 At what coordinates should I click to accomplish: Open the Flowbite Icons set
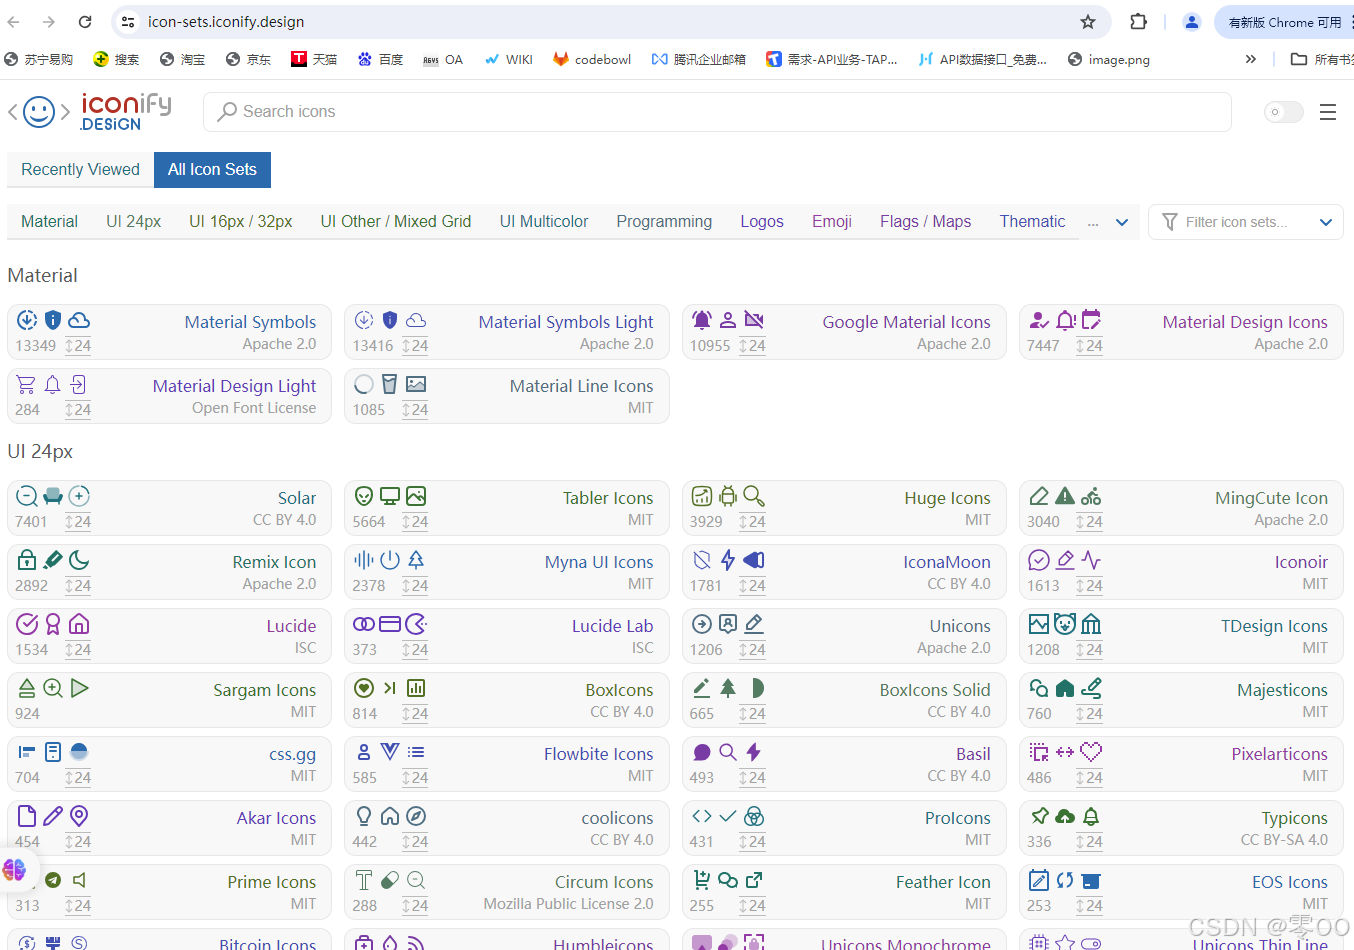507,764
